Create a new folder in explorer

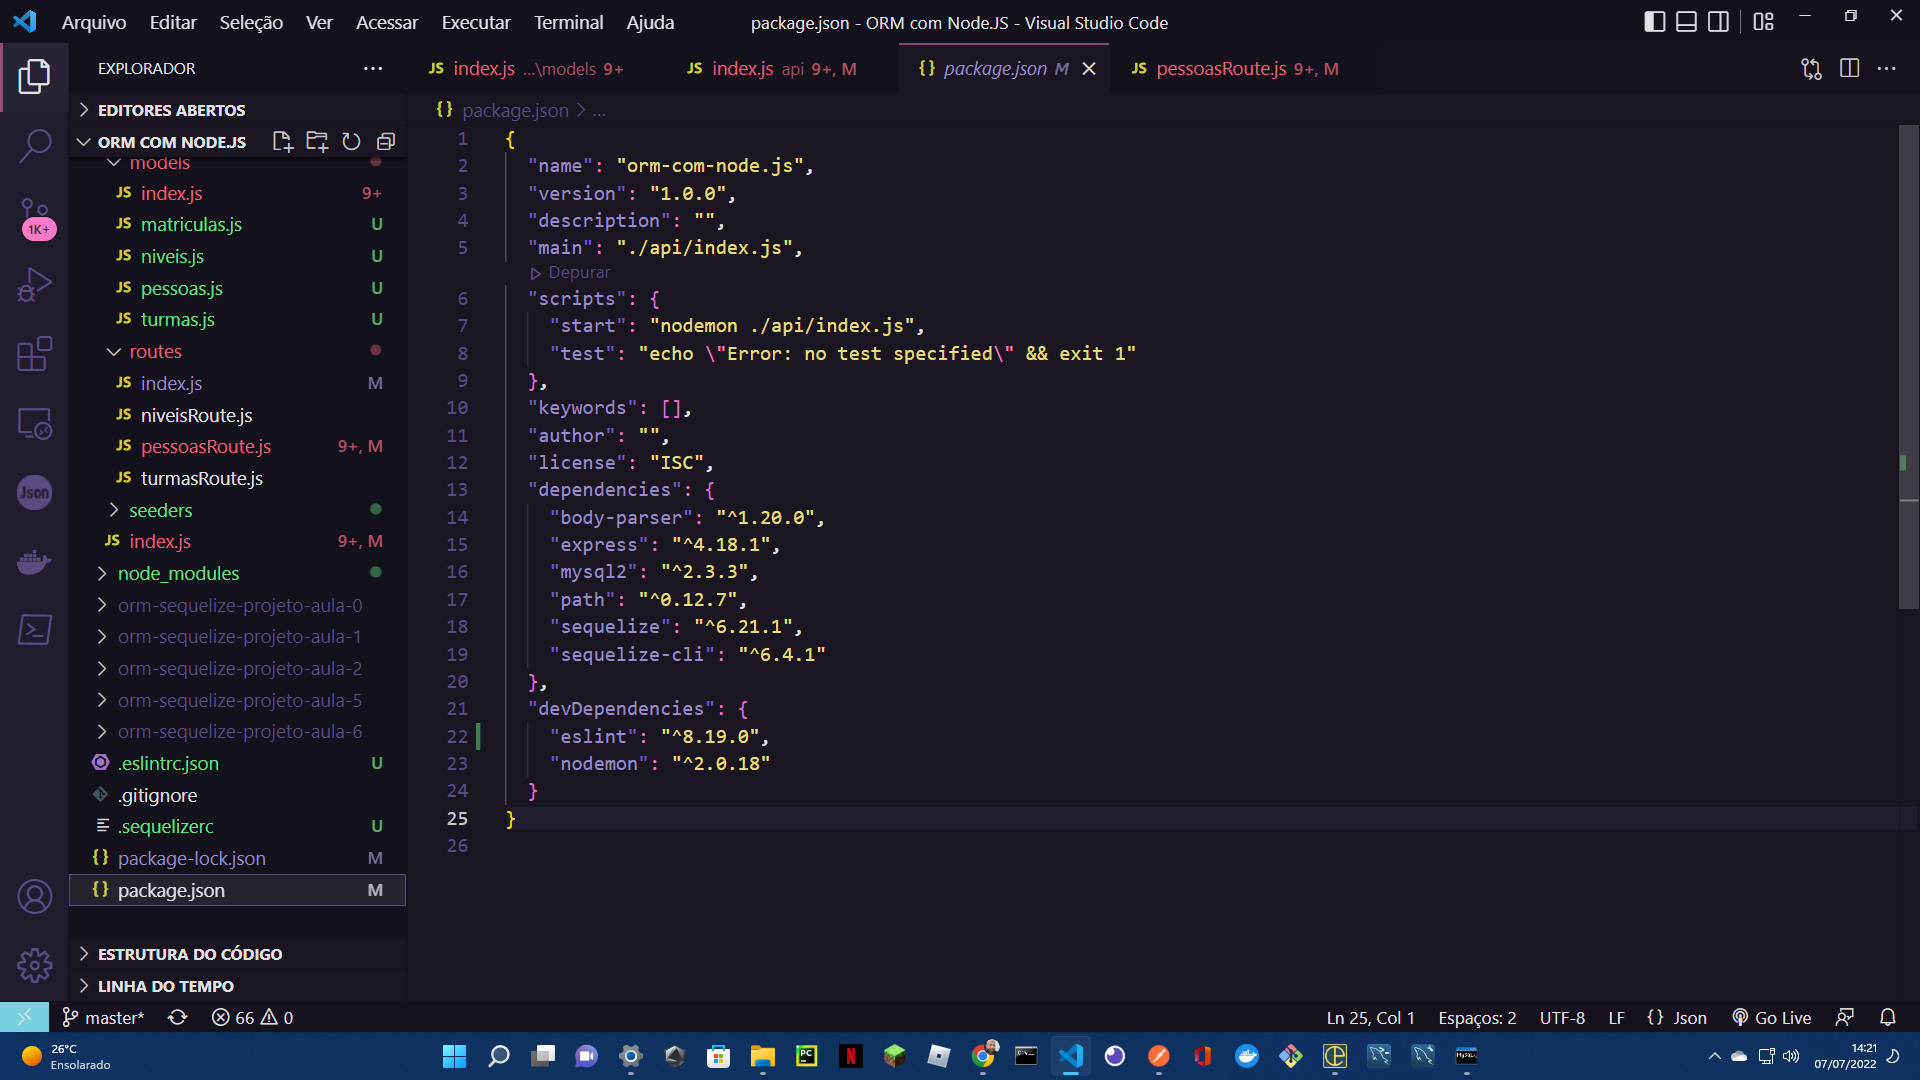point(317,142)
